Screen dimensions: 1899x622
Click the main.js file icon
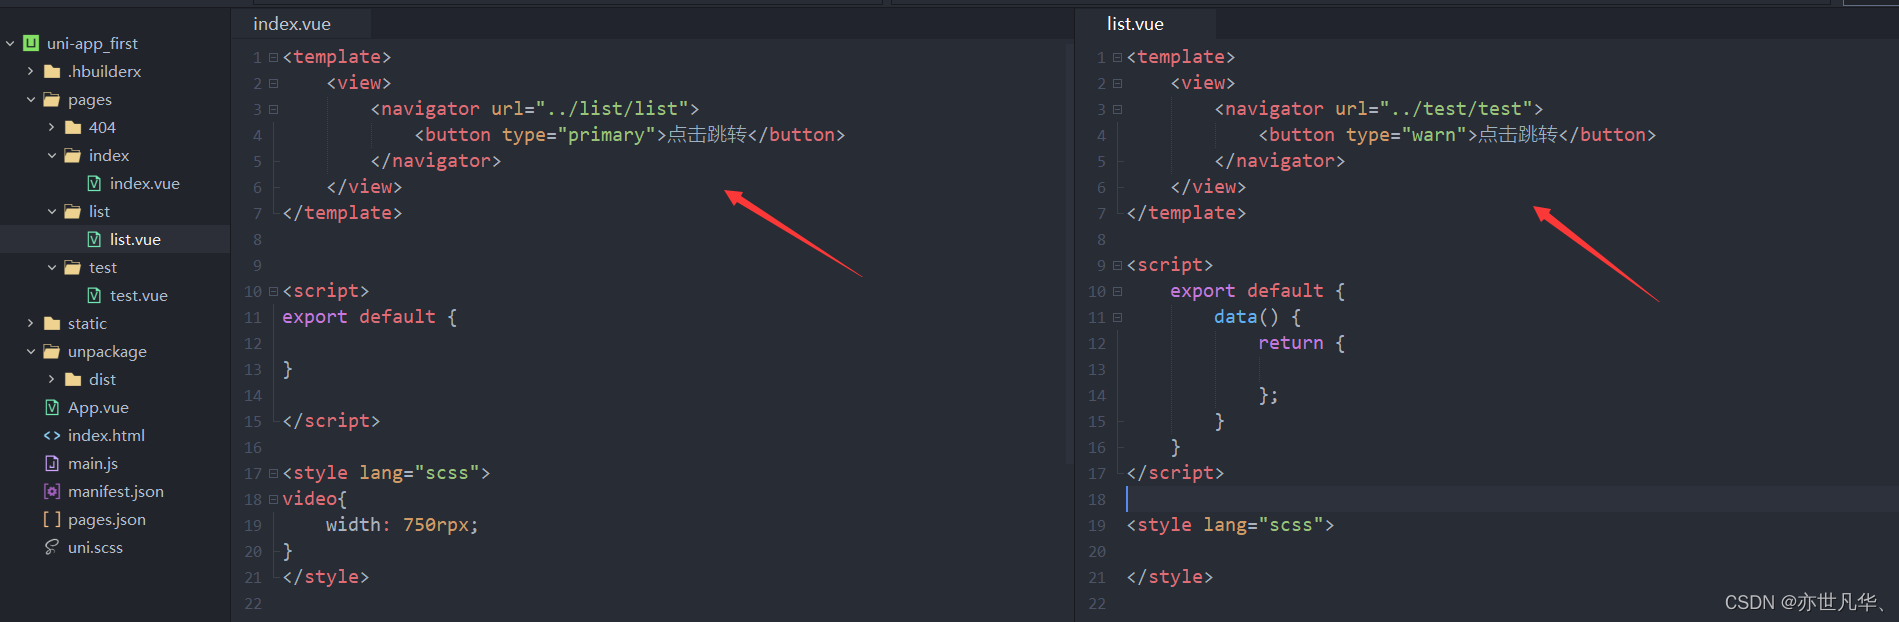(52, 463)
